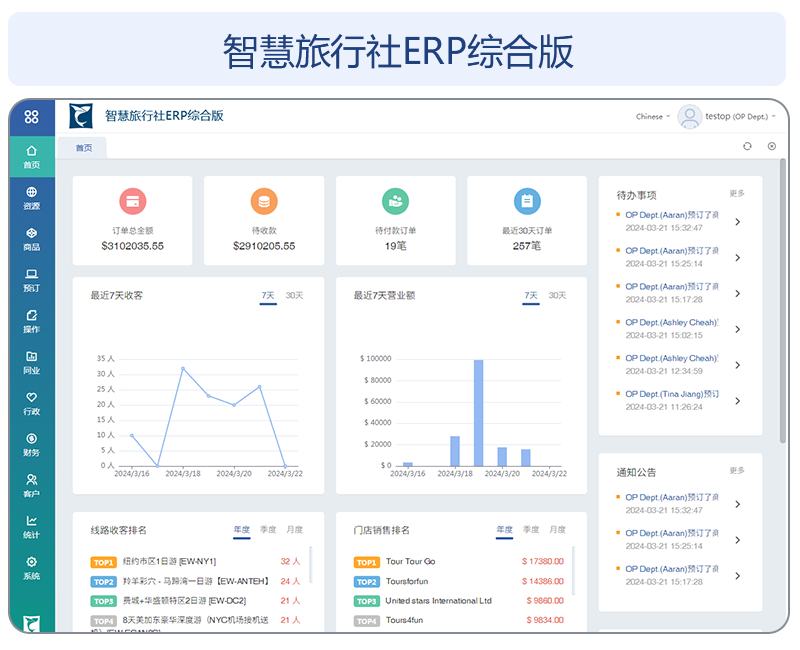The height and width of the screenshot is (650, 800).
Task: Select 月度 in 门店销售排名
Action: tap(558, 530)
